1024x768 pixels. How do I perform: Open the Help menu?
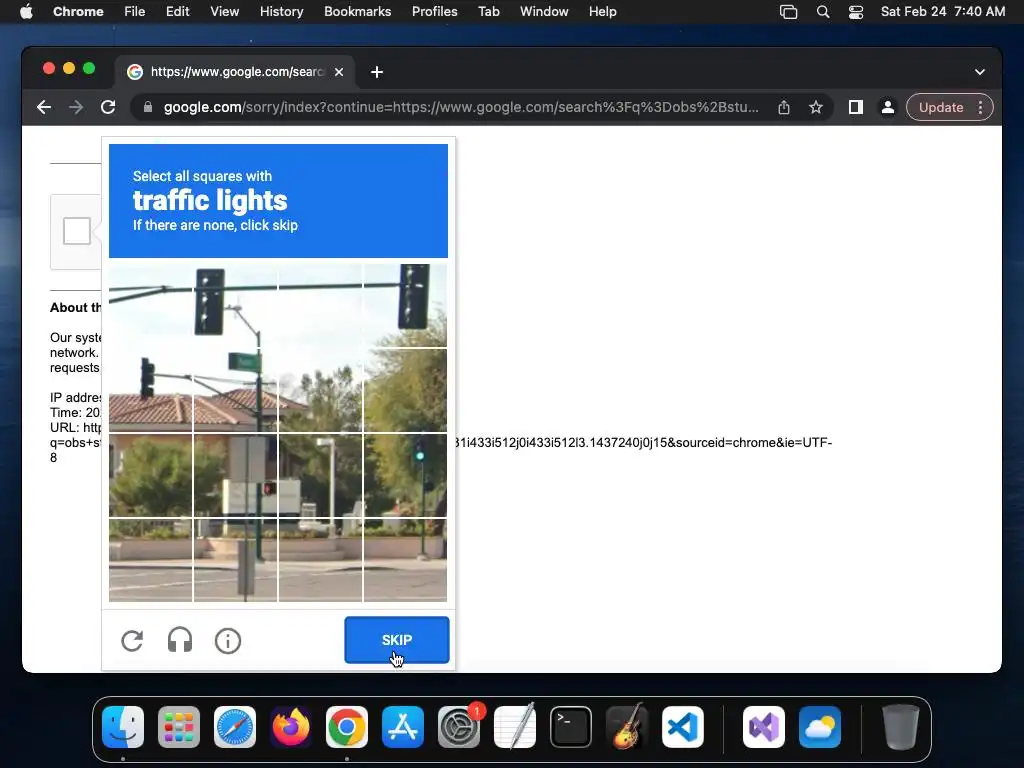tap(602, 12)
